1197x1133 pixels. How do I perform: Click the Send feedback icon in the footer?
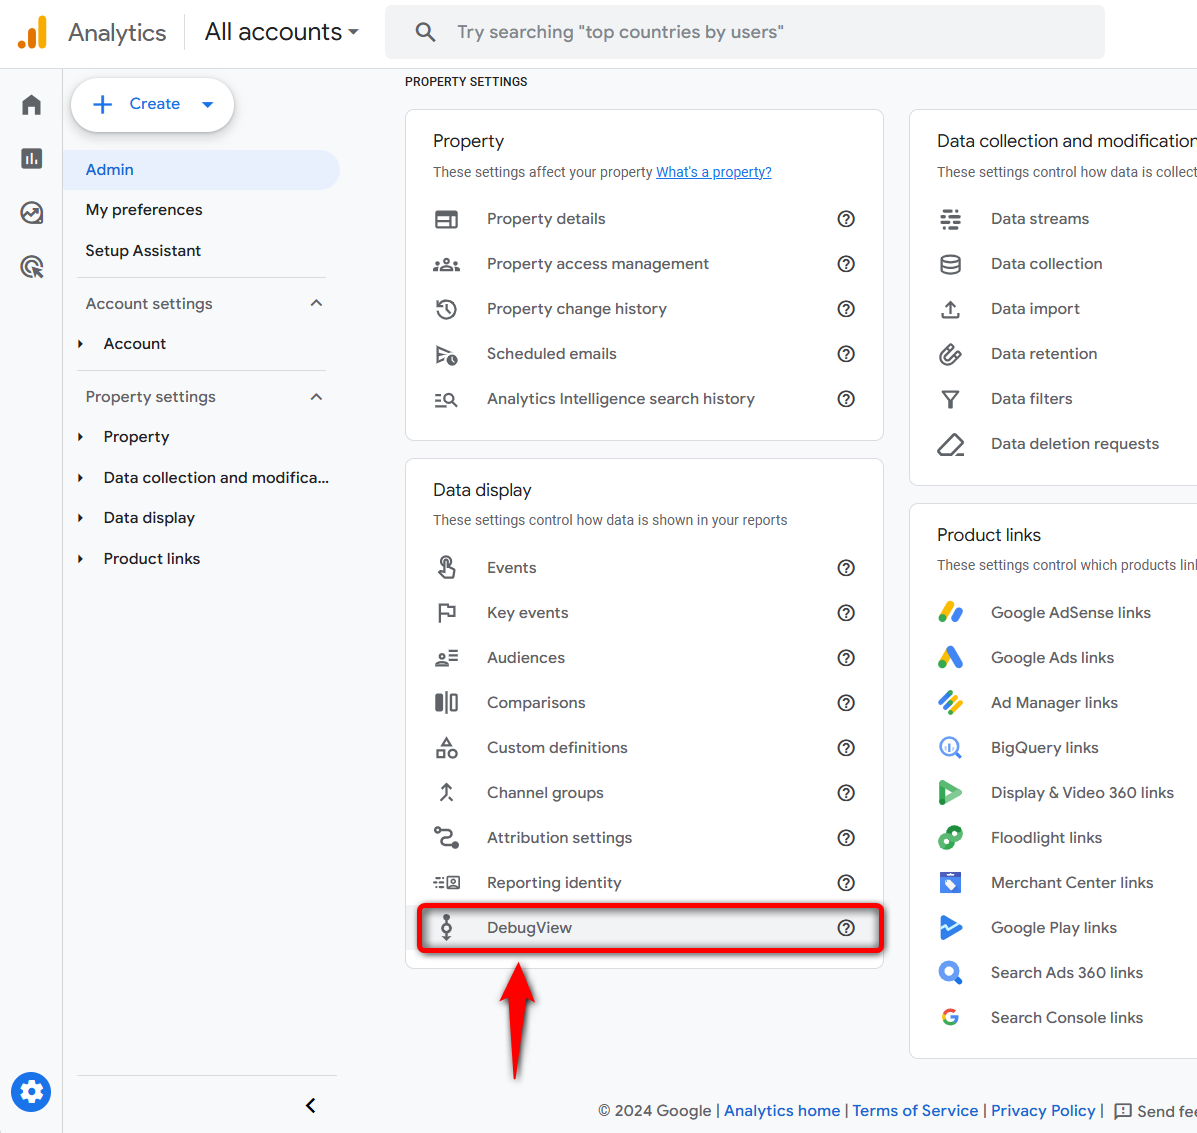click(x=1123, y=1112)
